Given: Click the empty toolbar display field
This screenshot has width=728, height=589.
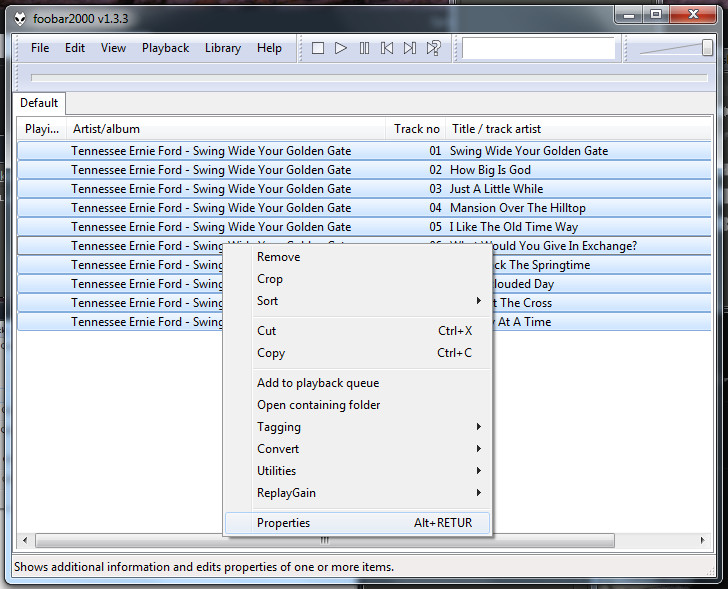Looking at the screenshot, I should click(539, 48).
